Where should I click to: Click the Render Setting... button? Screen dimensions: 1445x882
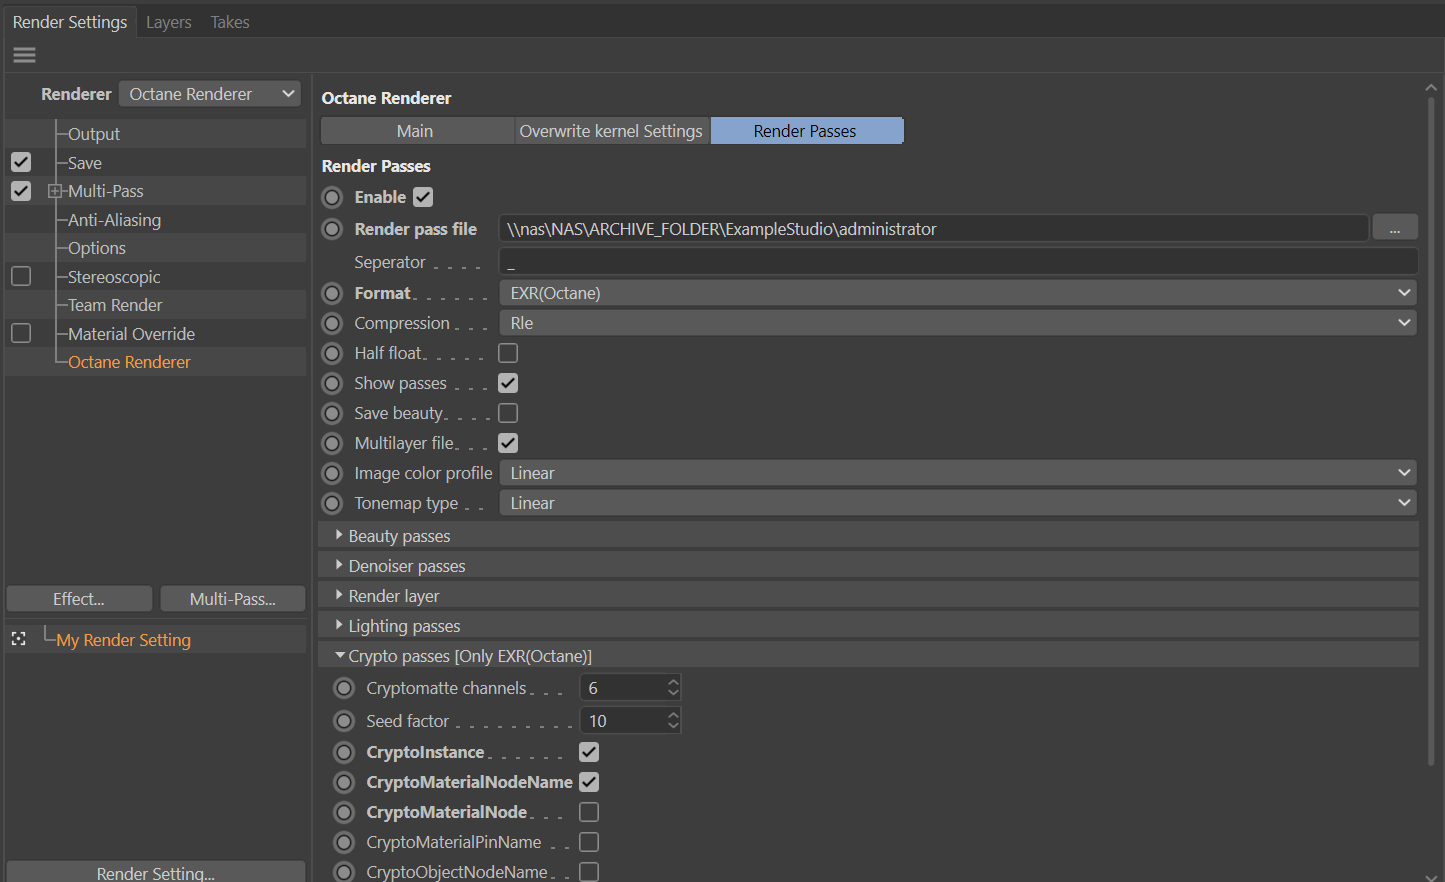pyautogui.click(x=156, y=872)
